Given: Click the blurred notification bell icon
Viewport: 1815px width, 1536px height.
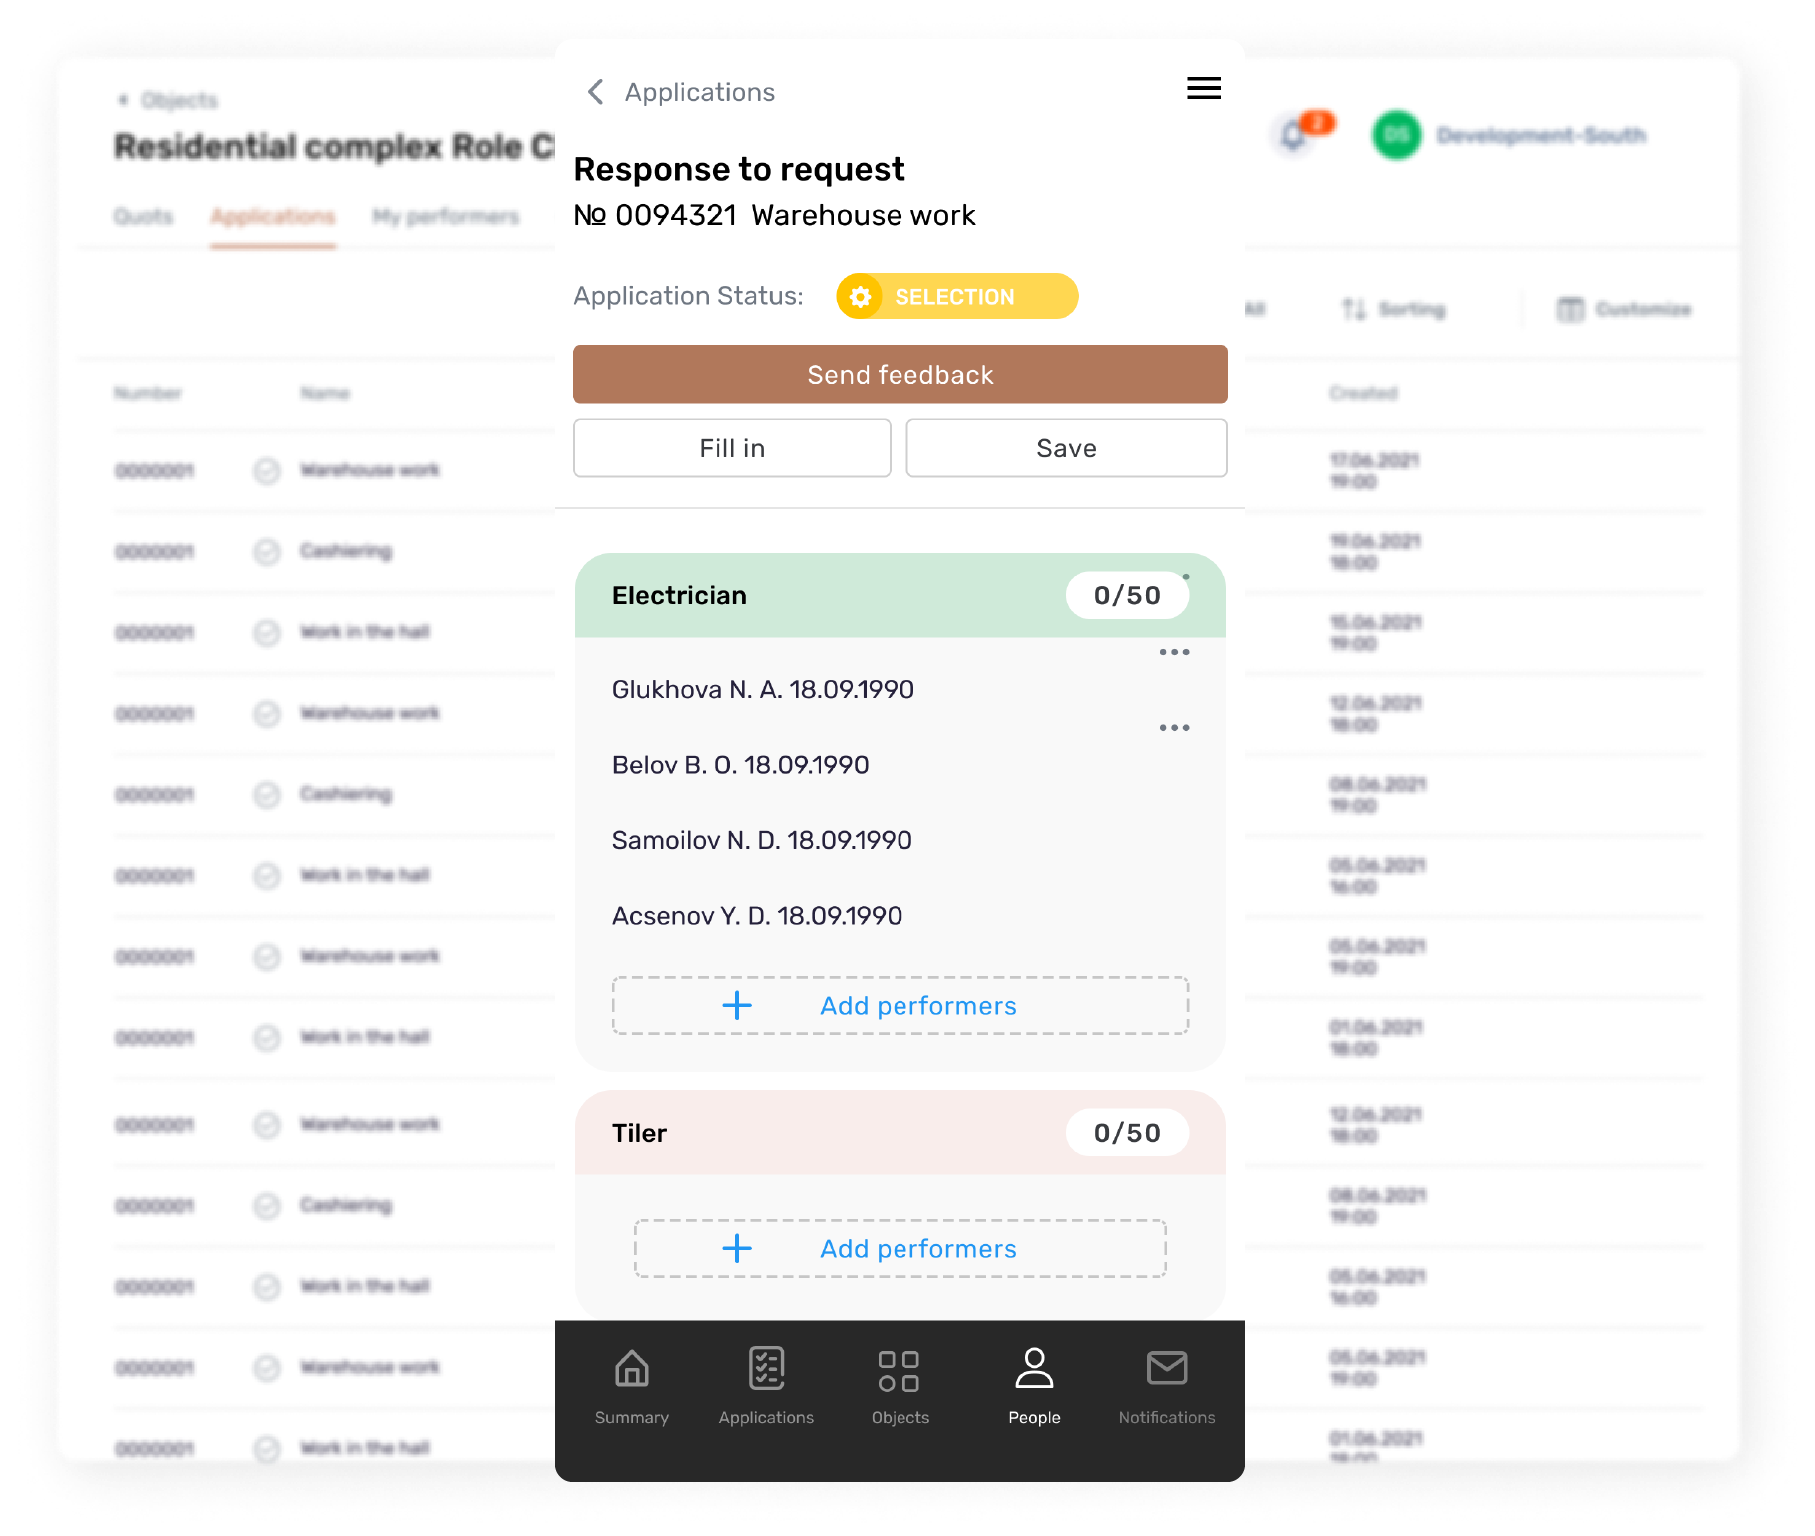Looking at the screenshot, I should (1293, 135).
